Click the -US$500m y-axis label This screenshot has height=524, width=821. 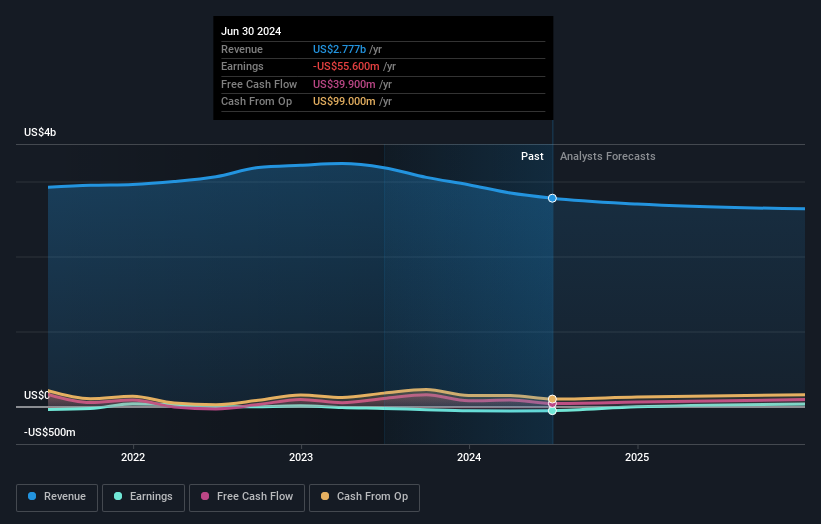coord(50,432)
